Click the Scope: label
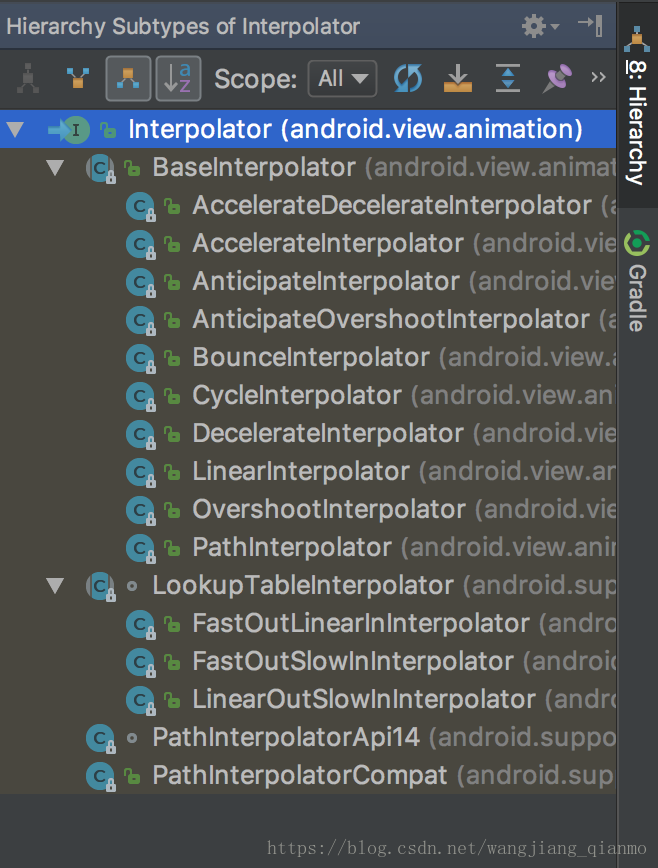 256,79
